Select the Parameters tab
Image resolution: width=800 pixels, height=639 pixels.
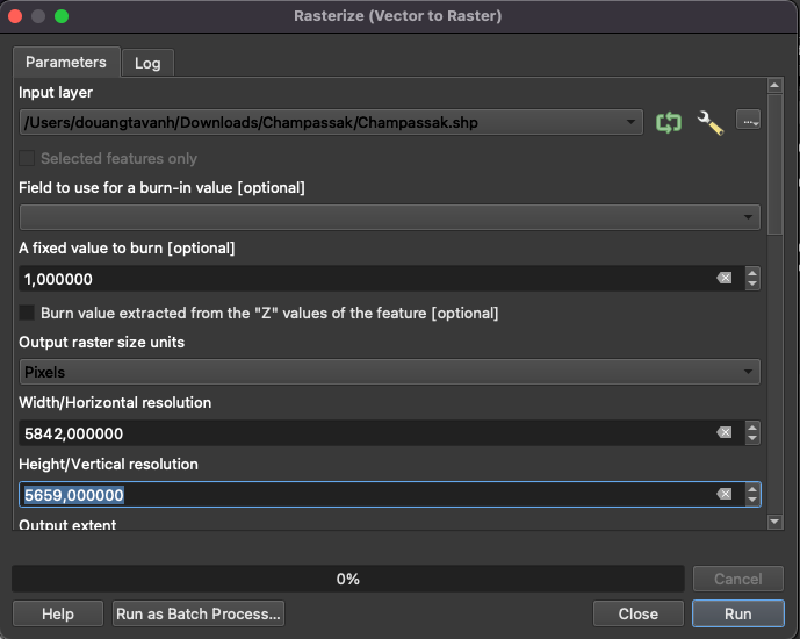[x=66, y=62]
